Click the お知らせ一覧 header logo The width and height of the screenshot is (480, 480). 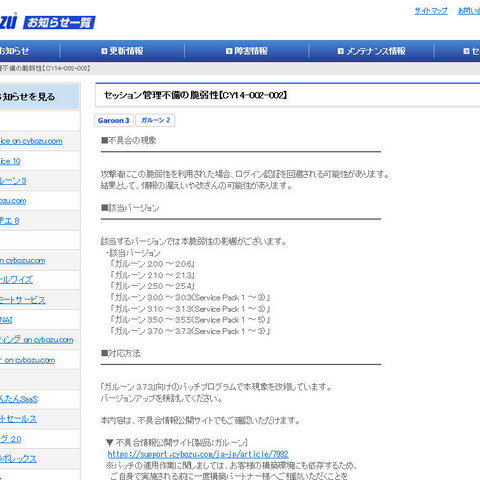(59, 22)
